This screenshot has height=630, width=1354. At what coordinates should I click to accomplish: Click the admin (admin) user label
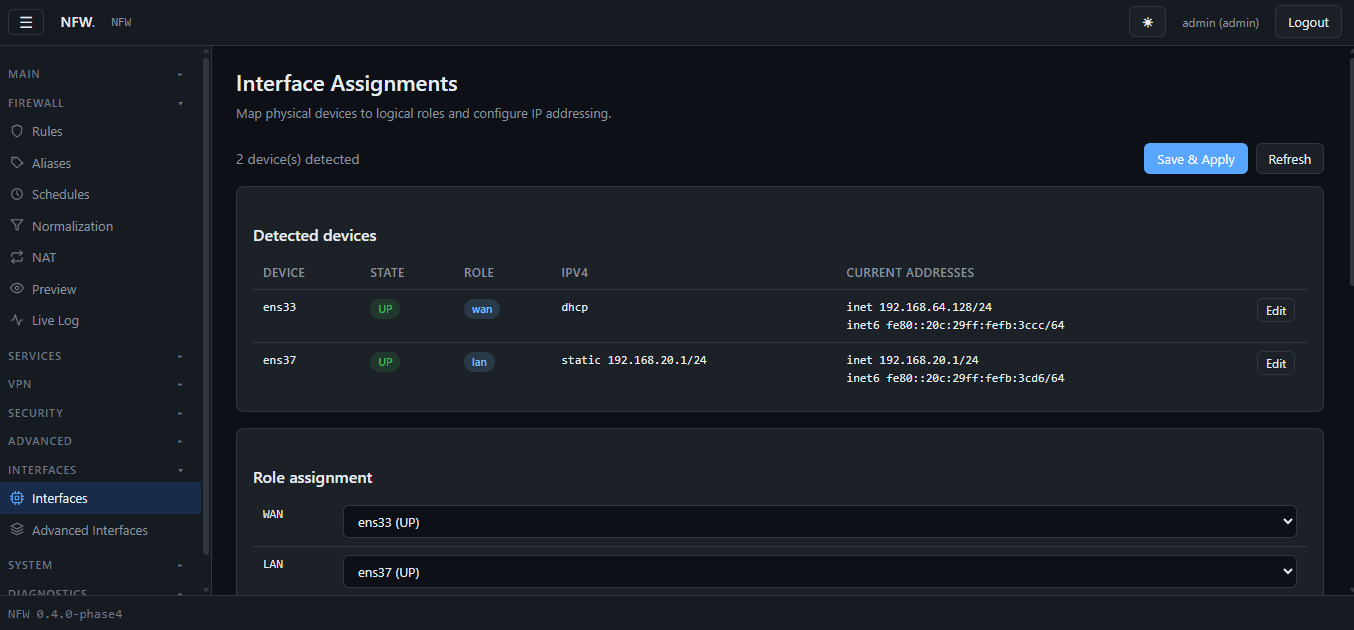point(1220,22)
